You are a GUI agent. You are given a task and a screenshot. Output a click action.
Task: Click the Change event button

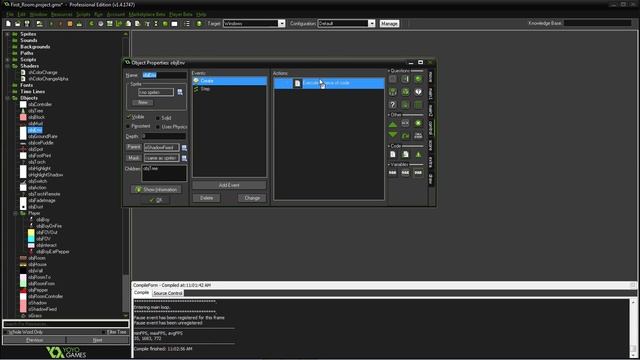pos(252,198)
